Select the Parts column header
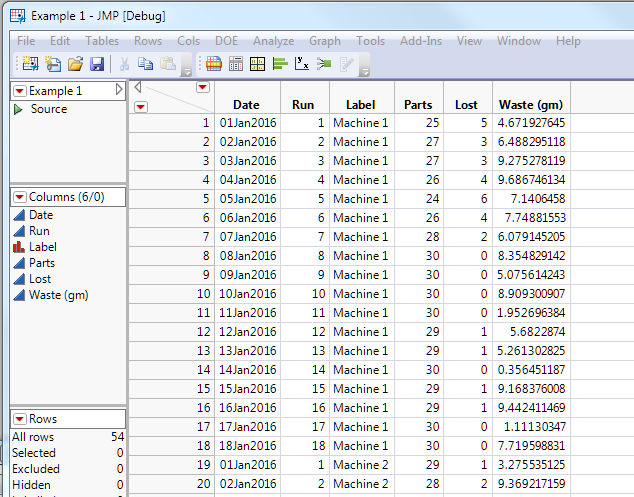Image resolution: width=634 pixels, height=497 pixels. [x=418, y=105]
